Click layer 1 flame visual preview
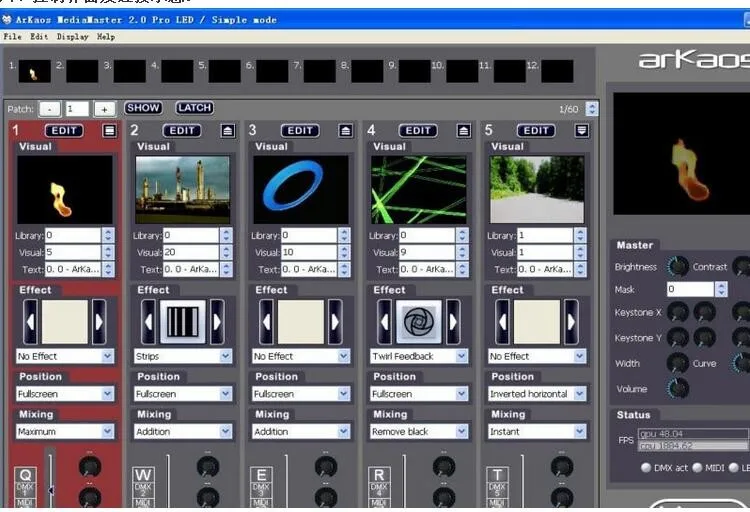Image resolution: width=750 pixels, height=512 pixels. [x=65, y=189]
